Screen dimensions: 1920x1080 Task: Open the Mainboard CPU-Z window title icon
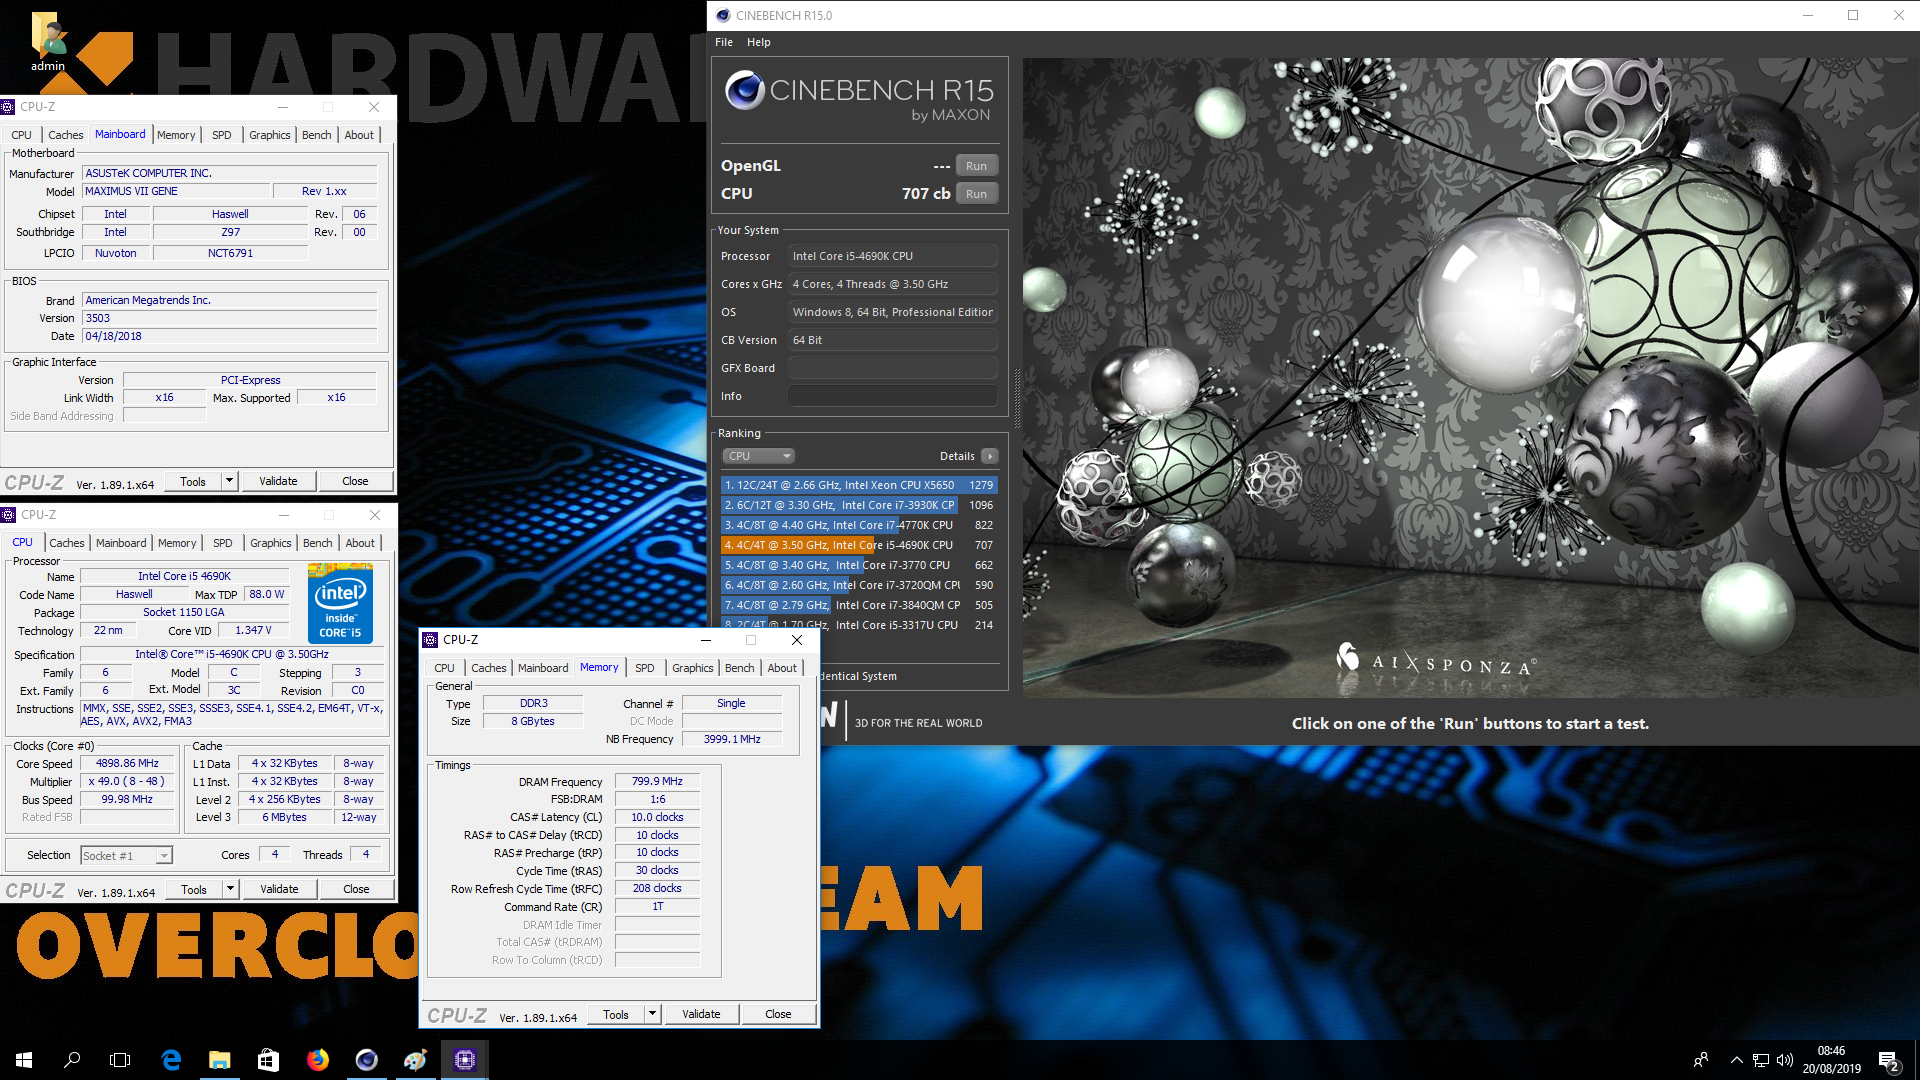(8, 107)
